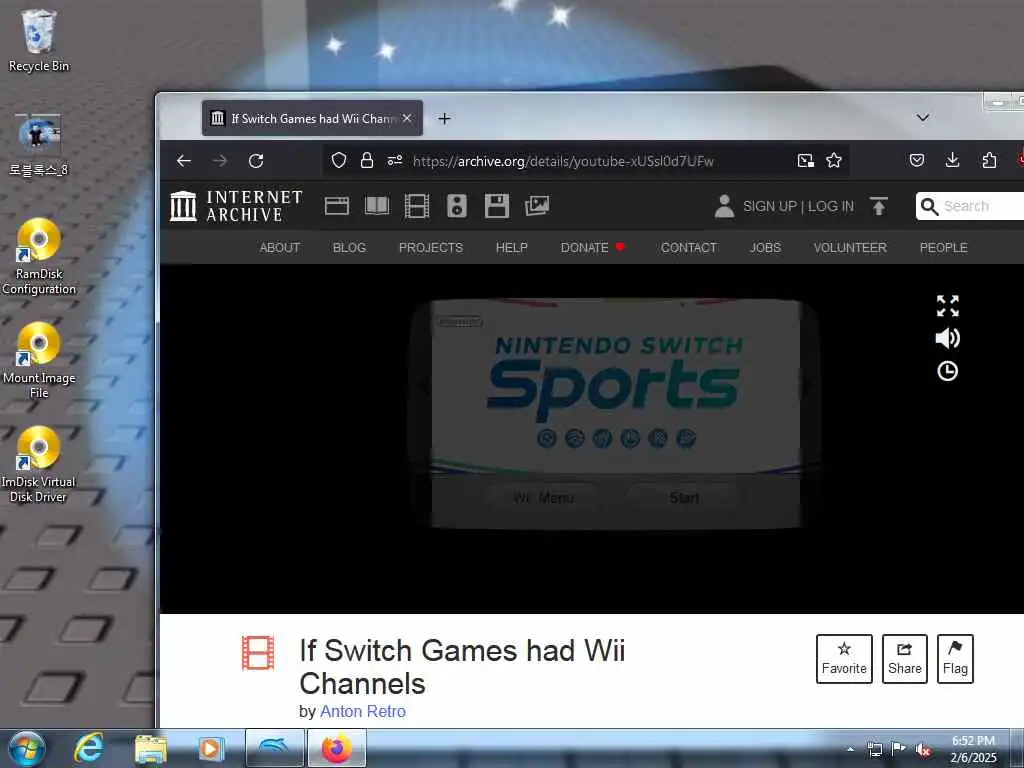Flag this item
Viewport: 1024px width, 768px height.
pyautogui.click(x=955, y=659)
